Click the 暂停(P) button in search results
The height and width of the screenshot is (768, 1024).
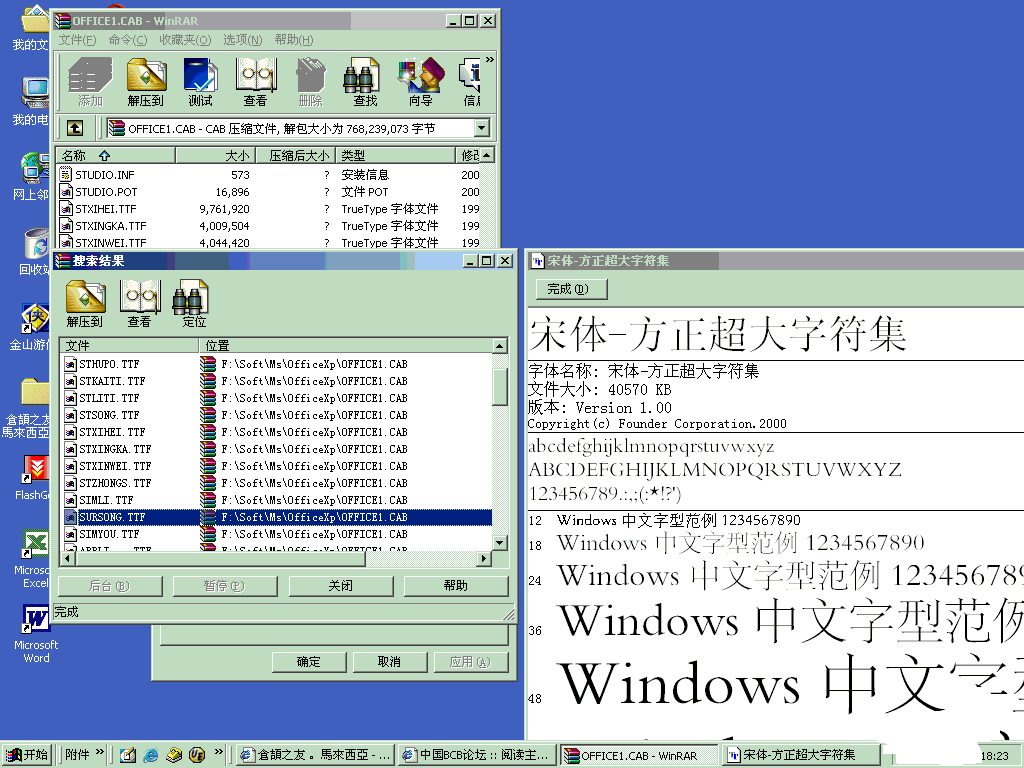tap(225, 586)
